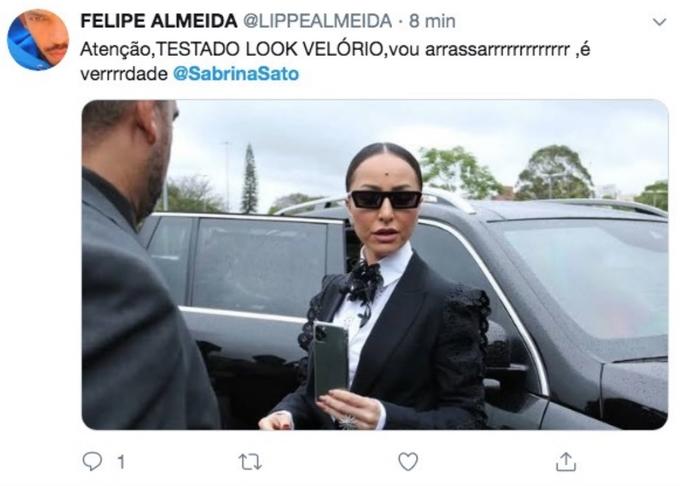The image size is (680, 486).
Task: Open the 8 min timestamp
Action: point(432,21)
